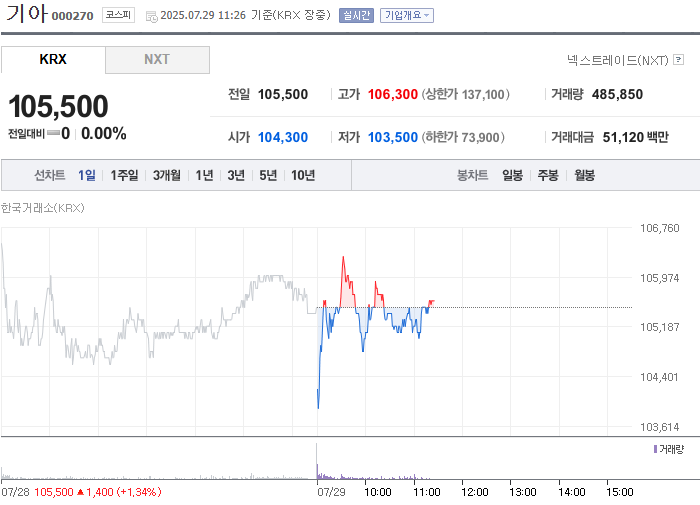Select the 10년 line chart period
The image size is (700, 505).
(303, 175)
